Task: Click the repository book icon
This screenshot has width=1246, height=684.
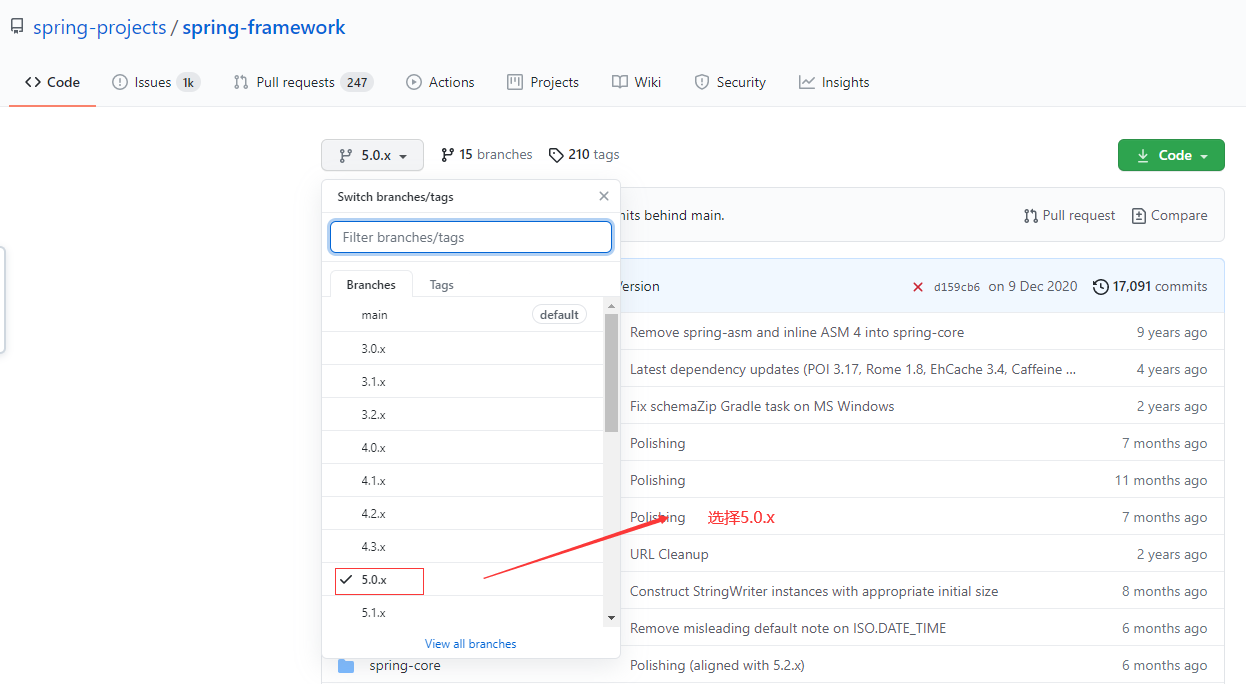Action: click(16, 27)
